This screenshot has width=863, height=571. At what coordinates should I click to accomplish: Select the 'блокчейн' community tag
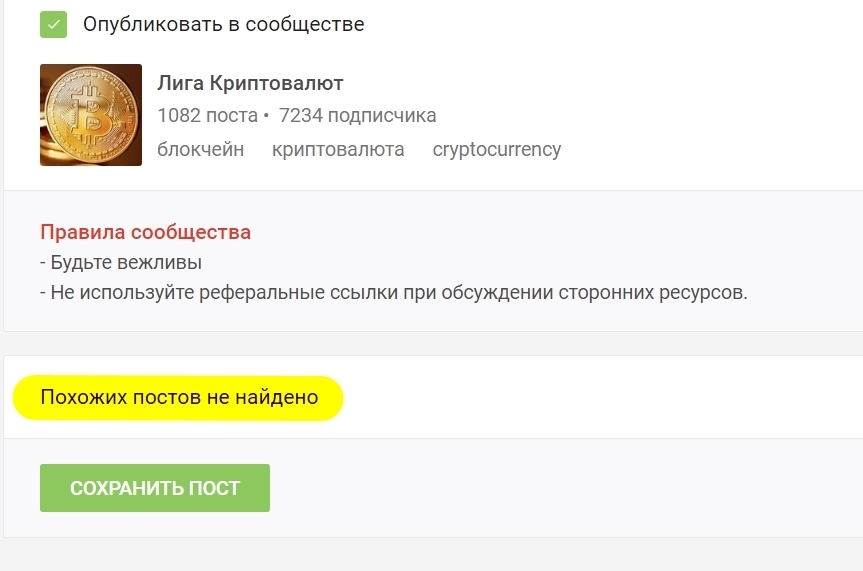coord(200,150)
